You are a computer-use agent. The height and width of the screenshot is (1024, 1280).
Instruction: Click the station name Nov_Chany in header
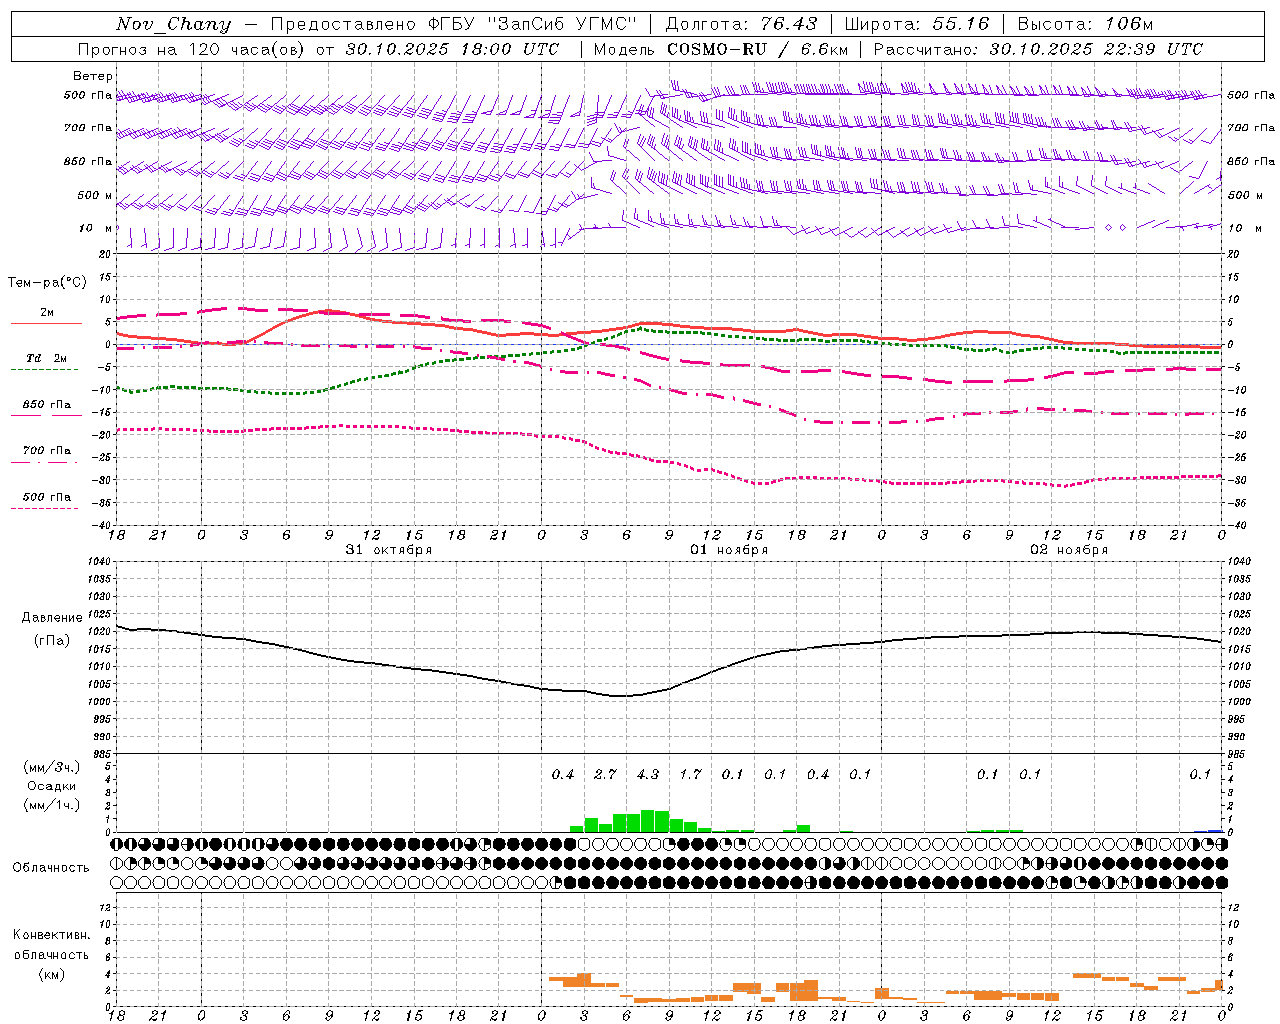[x=173, y=24]
